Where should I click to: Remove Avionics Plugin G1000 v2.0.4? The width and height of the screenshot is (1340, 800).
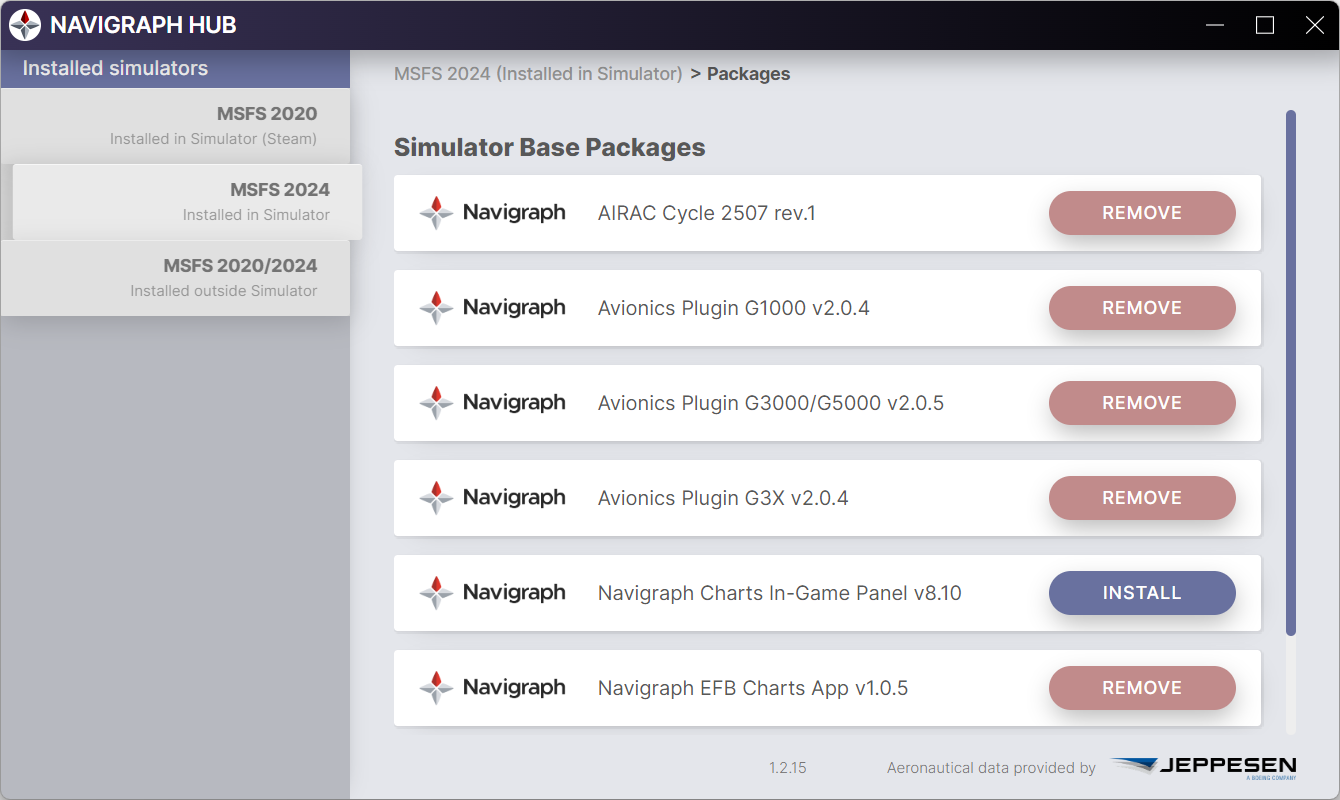click(1142, 308)
